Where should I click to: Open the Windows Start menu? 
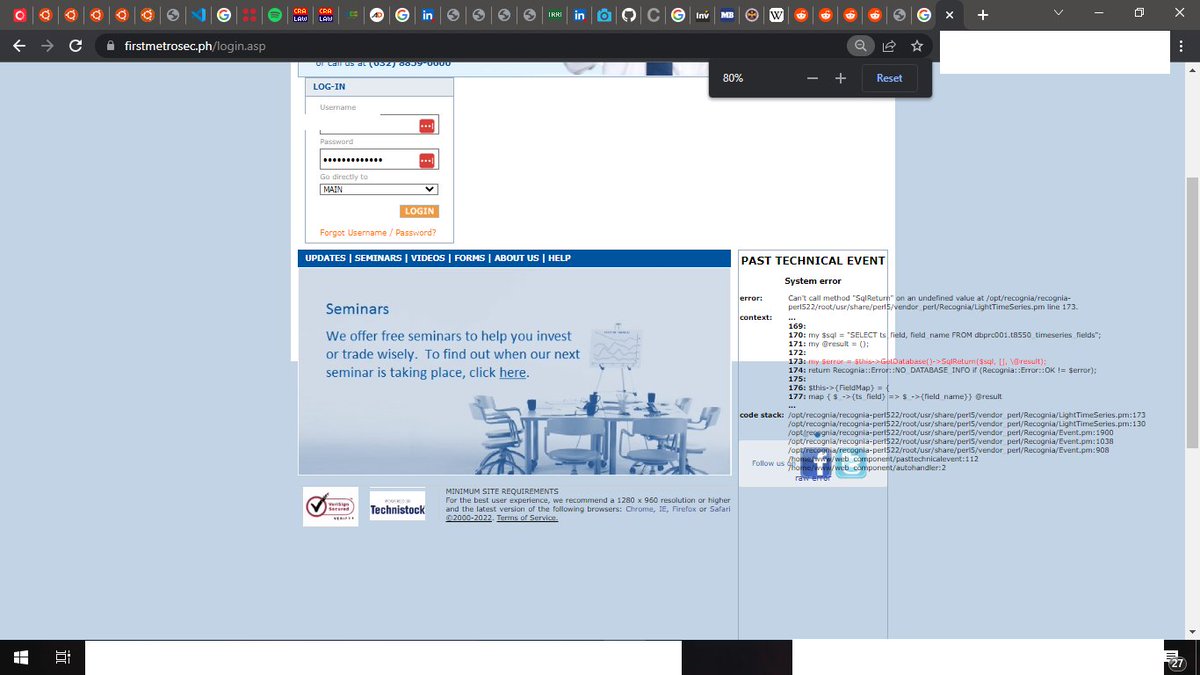(20, 657)
